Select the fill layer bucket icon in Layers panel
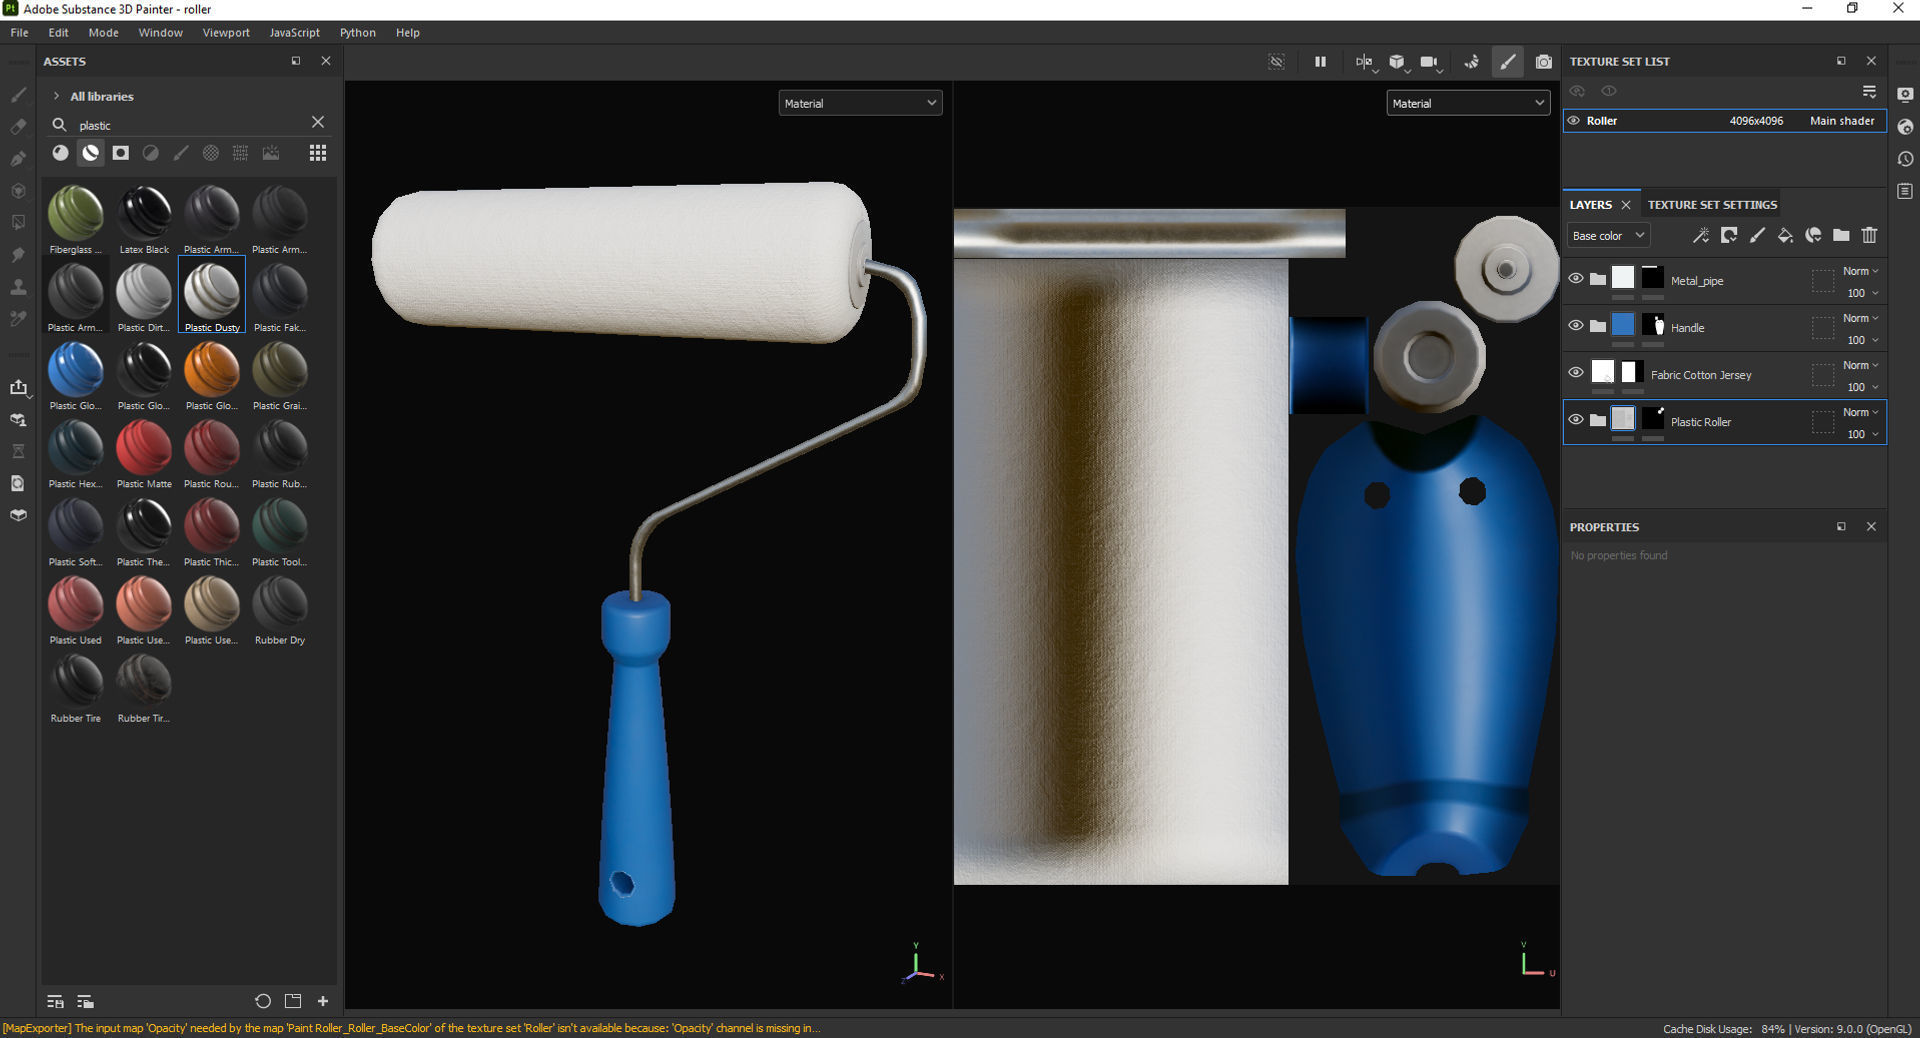This screenshot has width=1920, height=1038. coord(1785,236)
